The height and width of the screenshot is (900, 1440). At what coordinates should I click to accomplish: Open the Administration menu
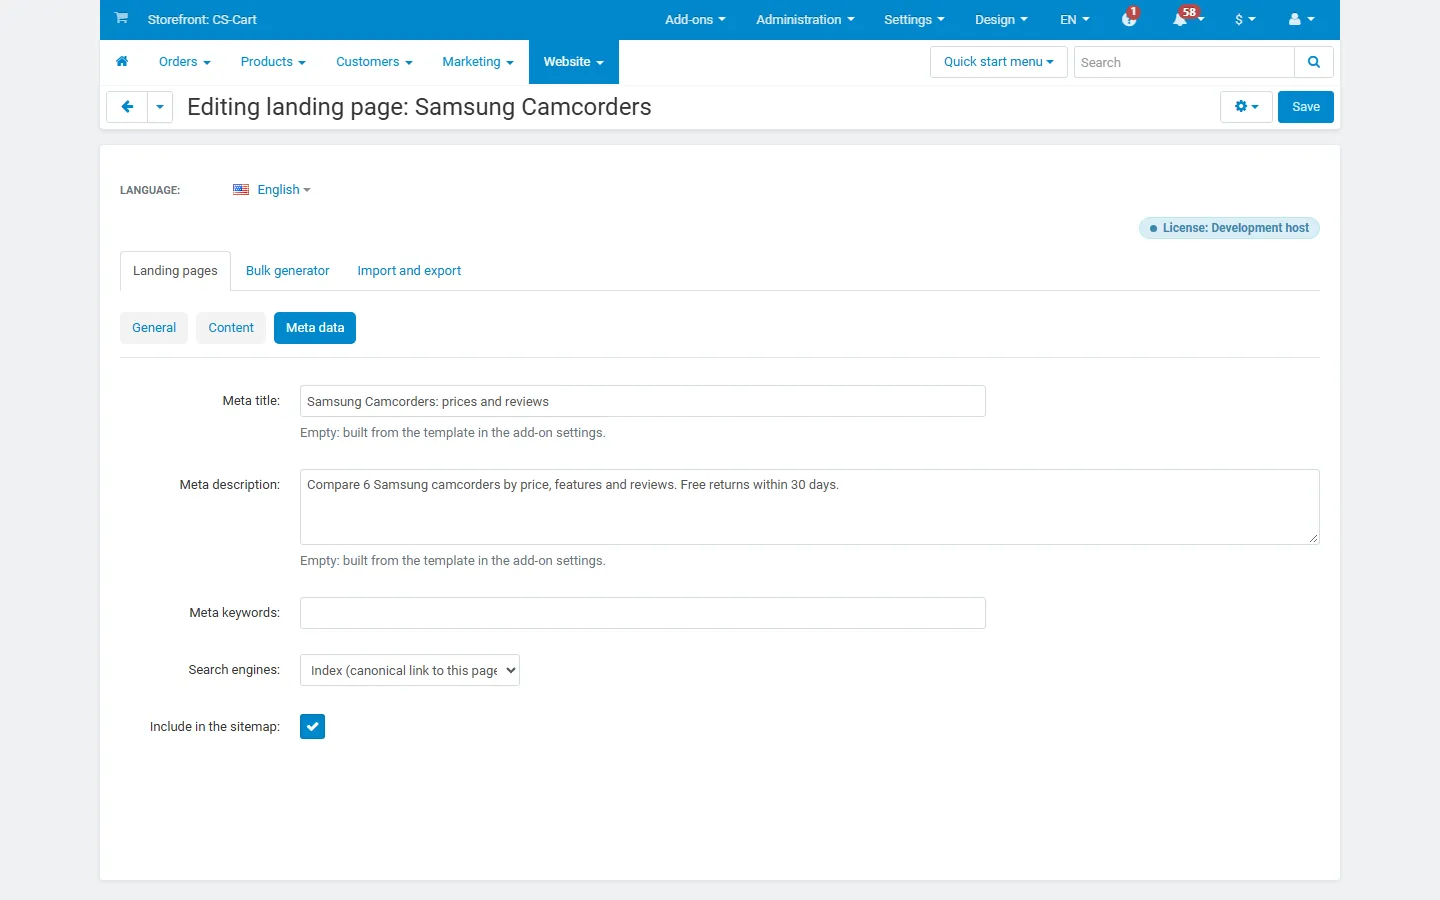click(x=805, y=19)
